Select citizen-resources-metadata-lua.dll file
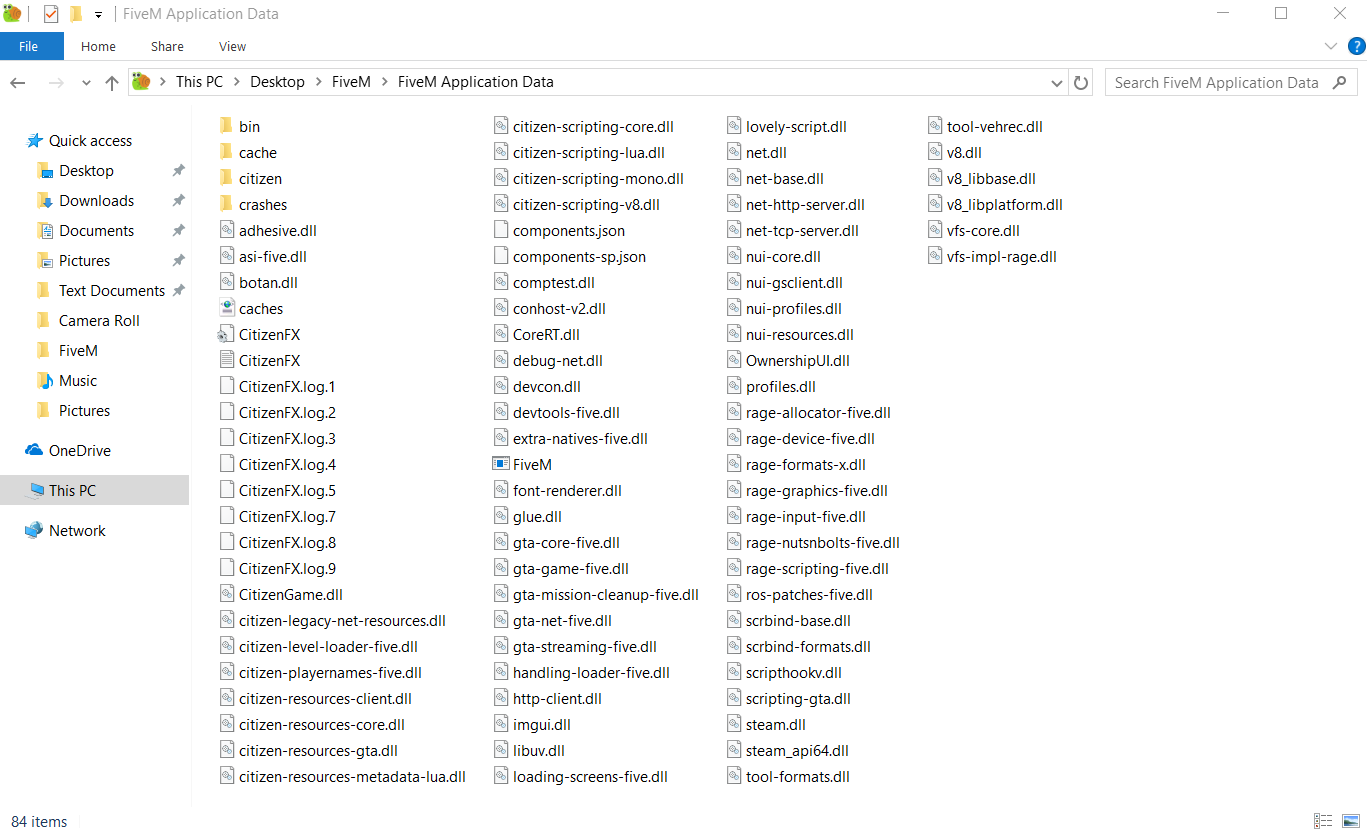 pos(342,776)
